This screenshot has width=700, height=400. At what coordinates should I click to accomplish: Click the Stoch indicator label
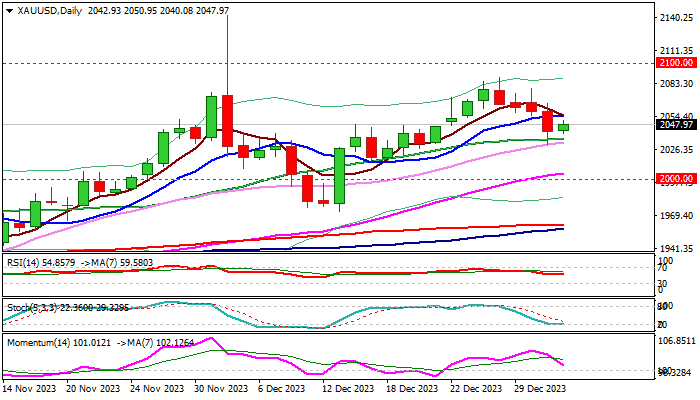16,304
